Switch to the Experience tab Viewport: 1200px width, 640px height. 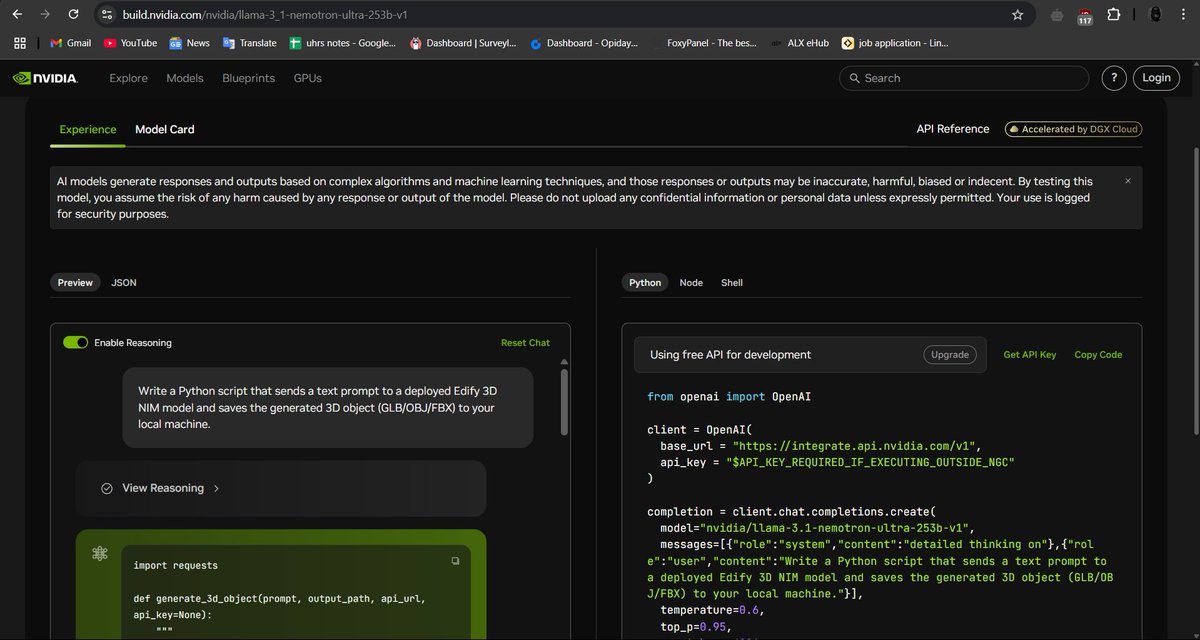click(x=88, y=129)
